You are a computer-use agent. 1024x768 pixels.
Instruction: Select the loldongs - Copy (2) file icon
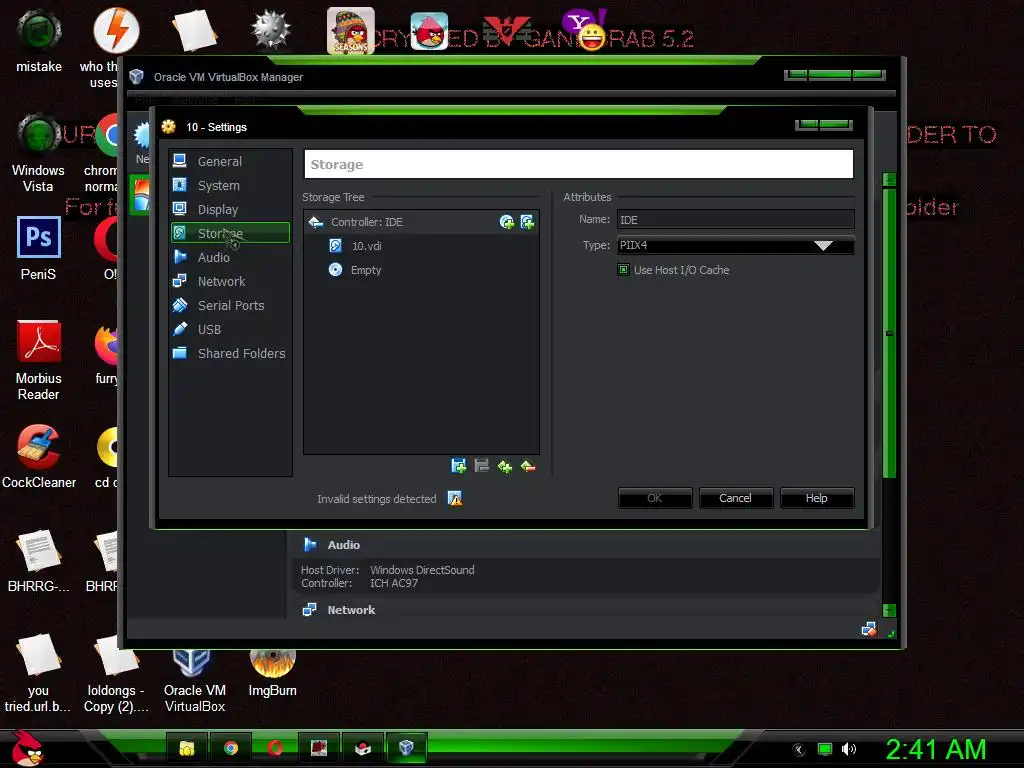[116, 673]
